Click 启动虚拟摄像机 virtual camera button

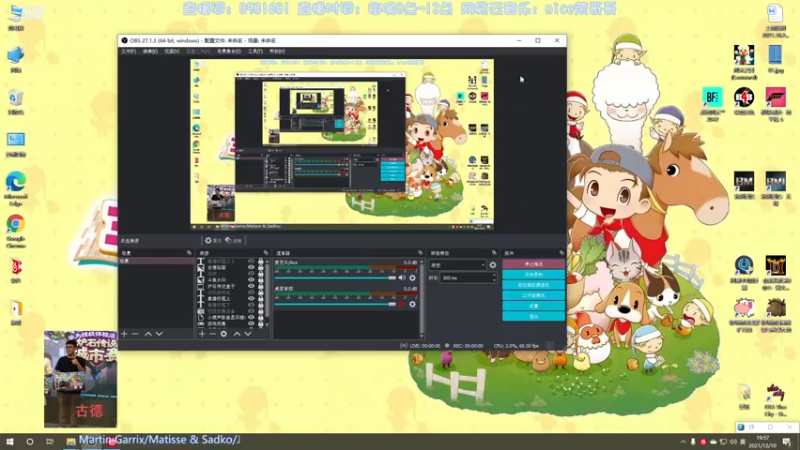pyautogui.click(x=534, y=285)
